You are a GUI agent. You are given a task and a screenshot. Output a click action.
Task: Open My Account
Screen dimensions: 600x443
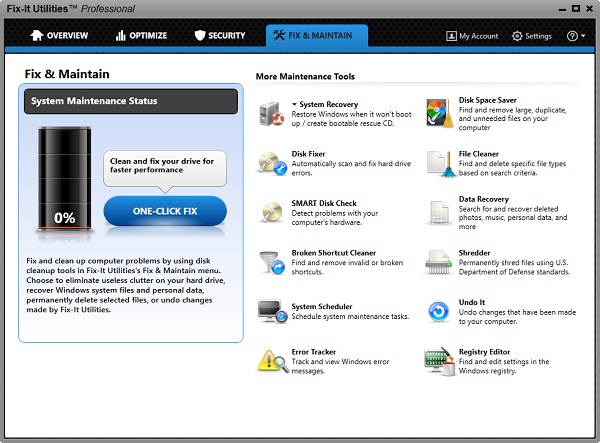click(472, 36)
